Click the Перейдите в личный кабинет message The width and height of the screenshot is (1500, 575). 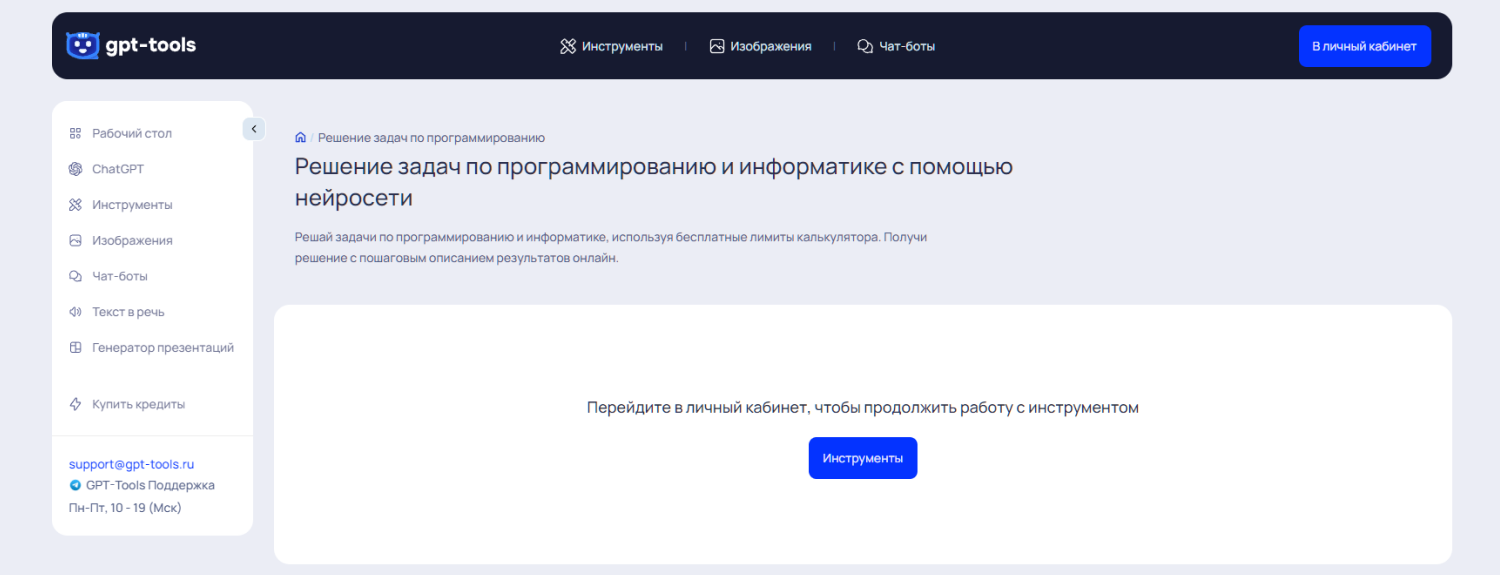pyautogui.click(x=863, y=408)
